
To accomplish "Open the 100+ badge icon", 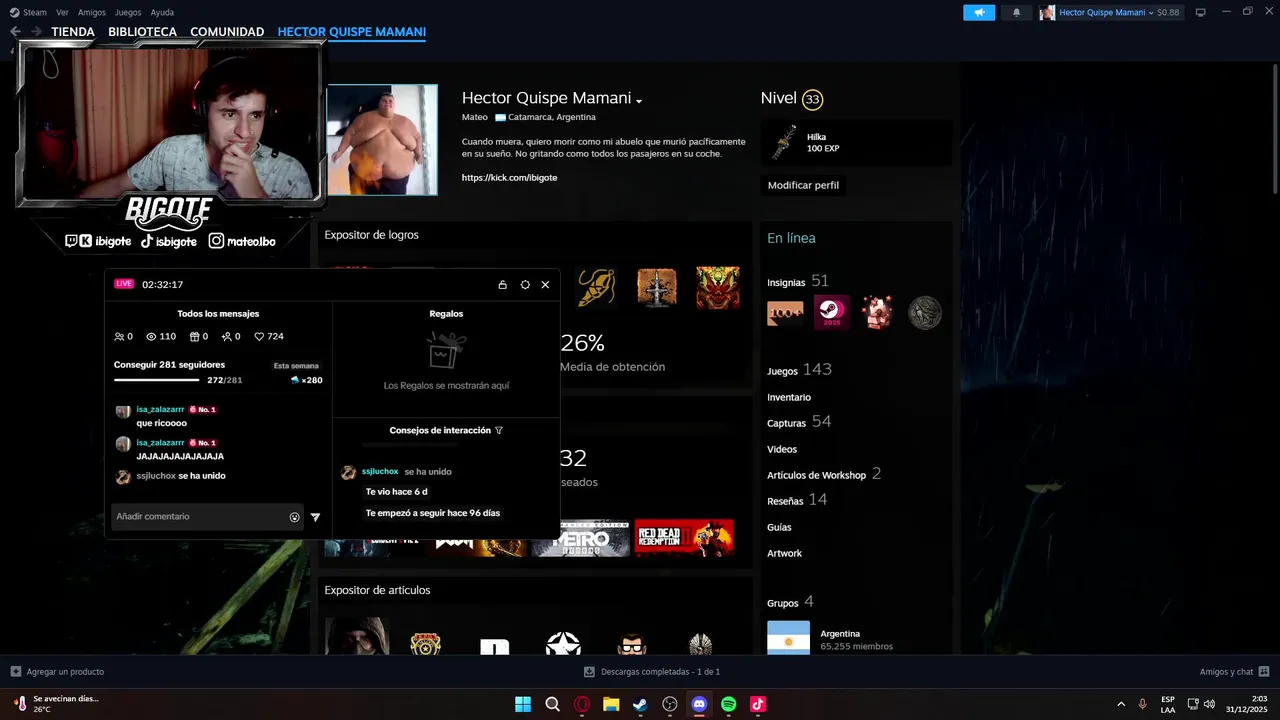I will (785, 313).
